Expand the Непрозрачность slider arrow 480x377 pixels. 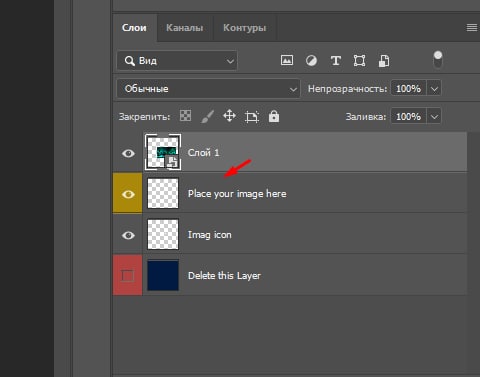(x=434, y=89)
